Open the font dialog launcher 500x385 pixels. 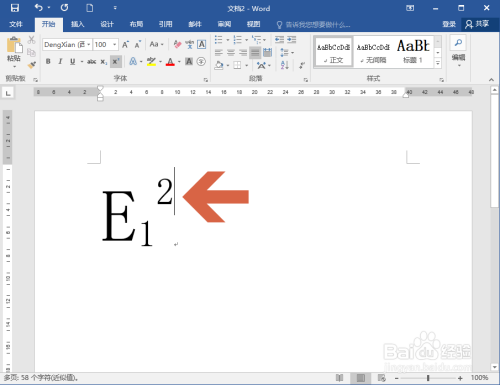click(x=206, y=80)
